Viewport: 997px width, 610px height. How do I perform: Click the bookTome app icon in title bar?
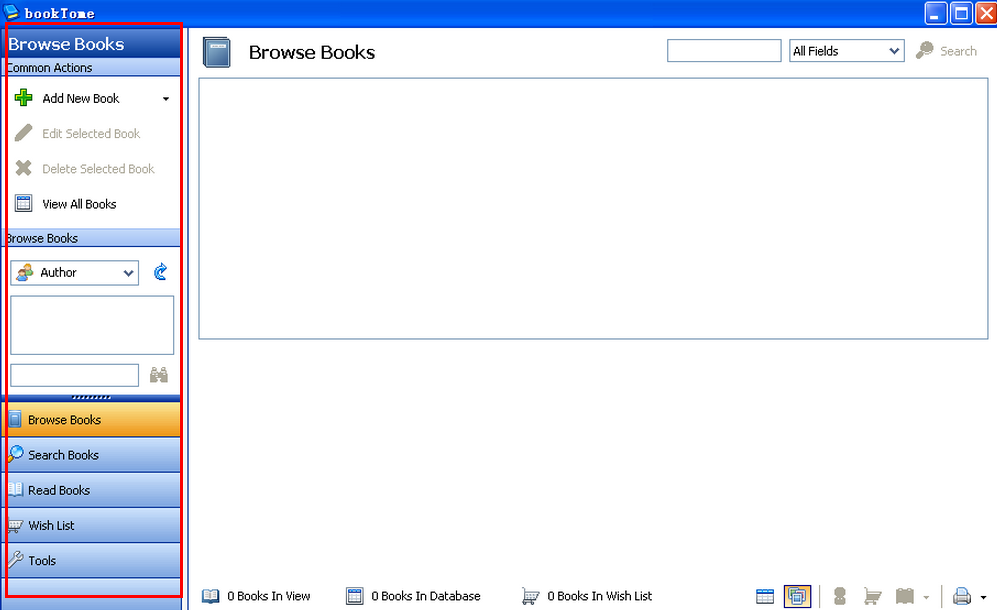11,12
